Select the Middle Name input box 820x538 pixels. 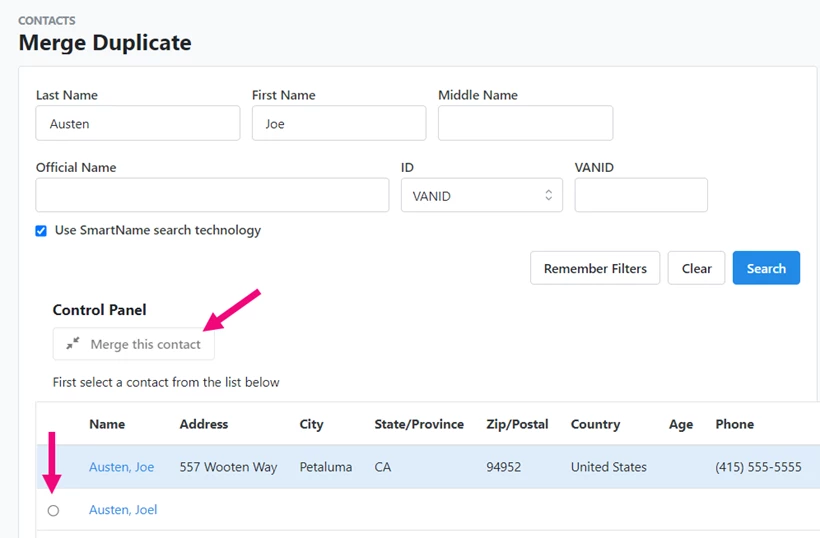coord(525,124)
